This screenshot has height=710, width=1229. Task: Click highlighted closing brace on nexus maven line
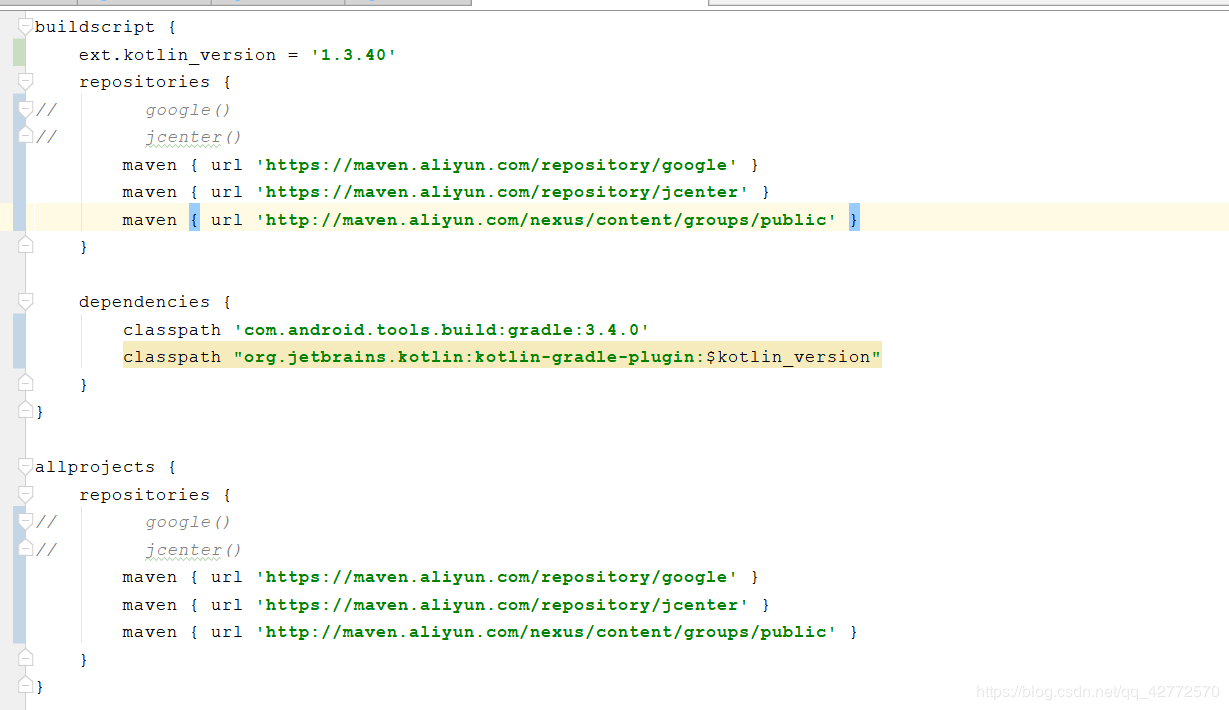pos(854,219)
